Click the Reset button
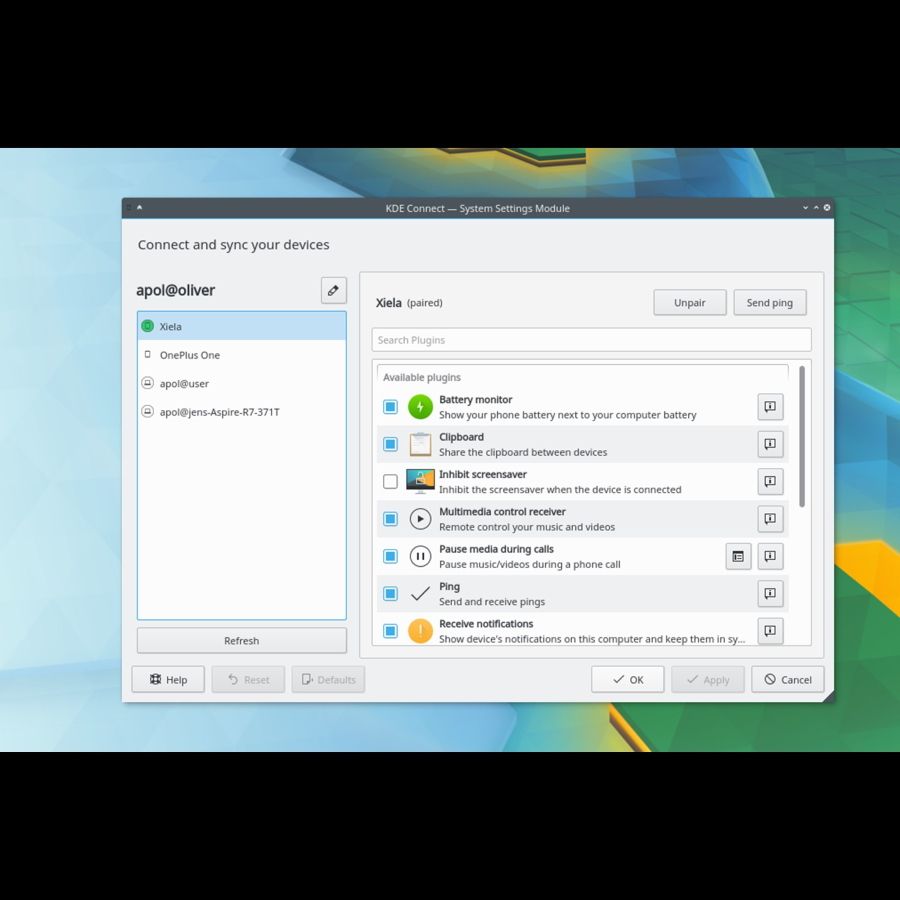900x900 pixels. [x=249, y=680]
